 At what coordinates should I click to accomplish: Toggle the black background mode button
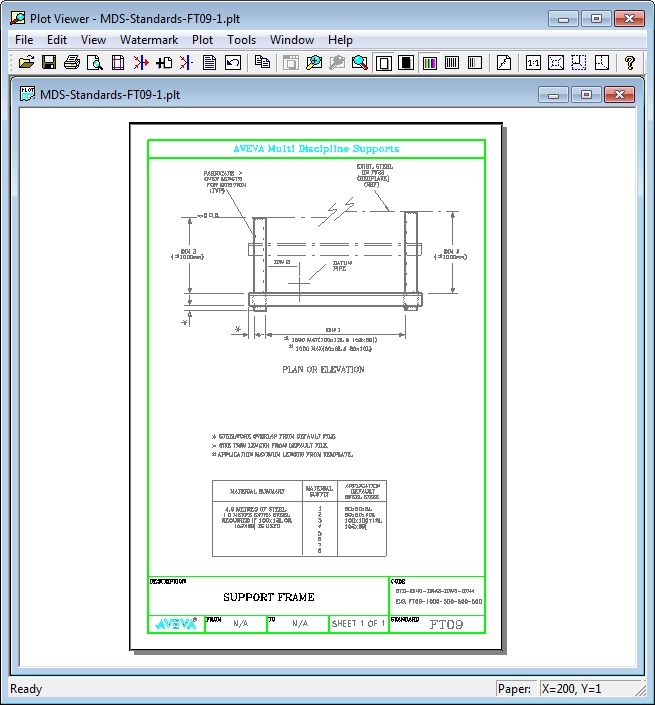click(x=406, y=62)
